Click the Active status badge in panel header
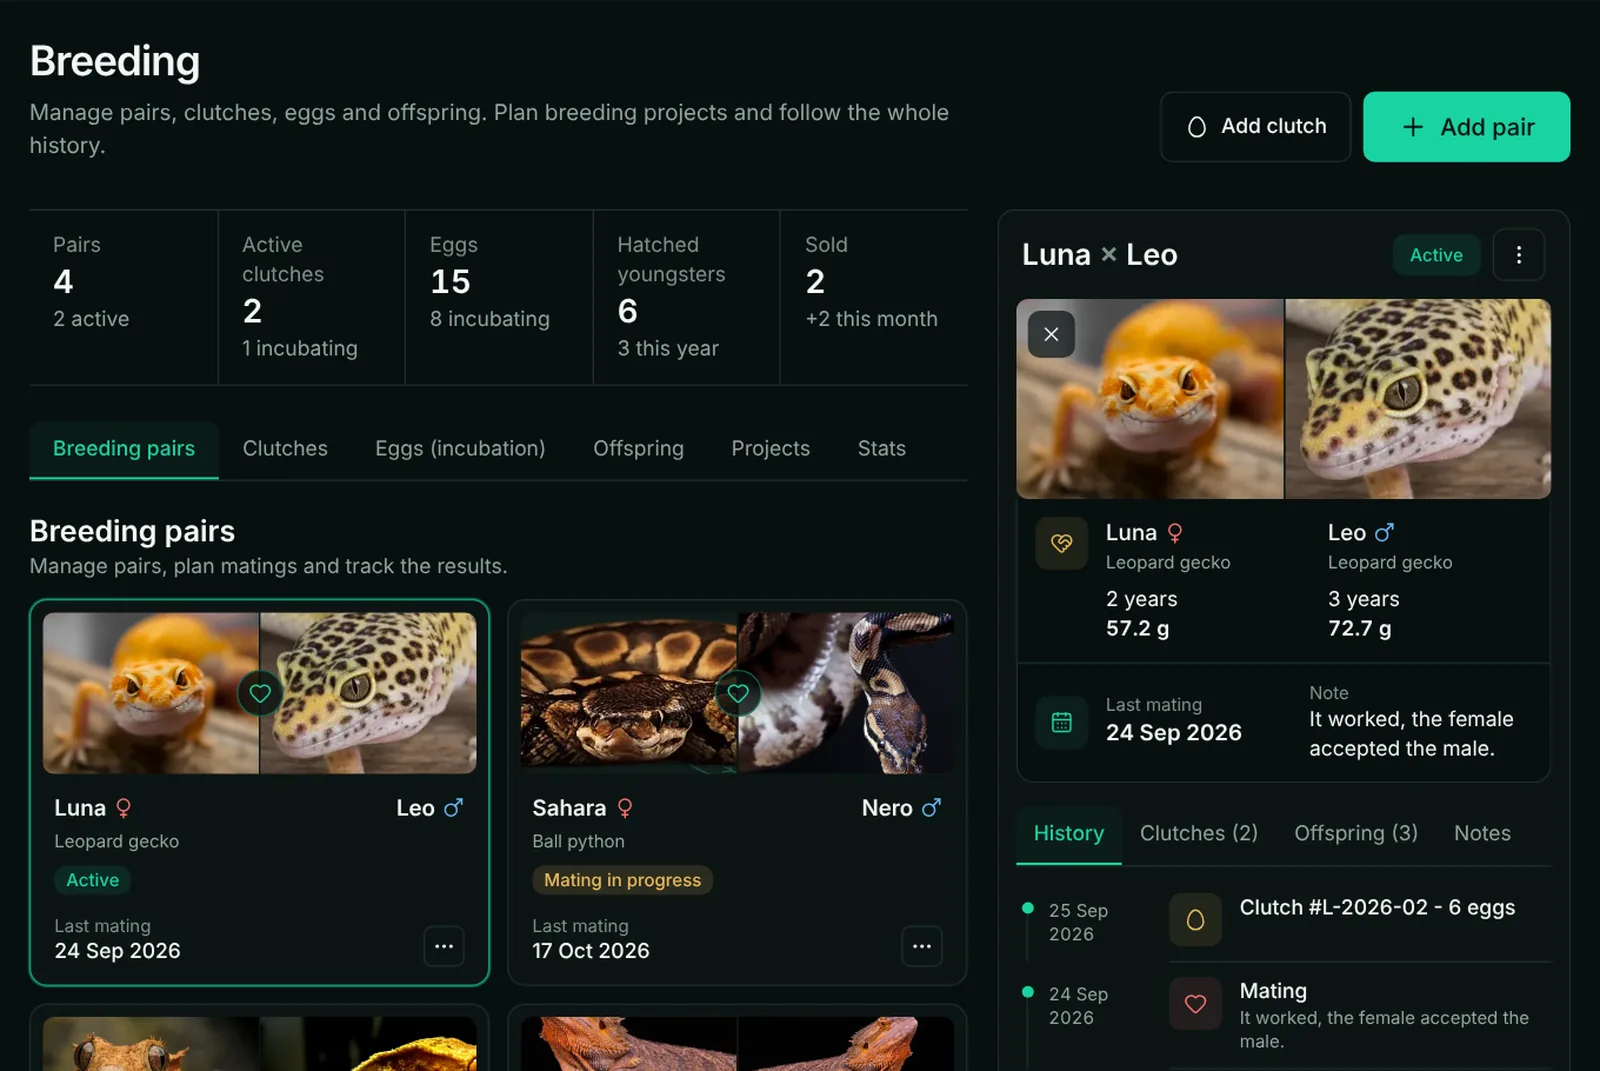Viewport: 1600px width, 1071px height. point(1436,256)
